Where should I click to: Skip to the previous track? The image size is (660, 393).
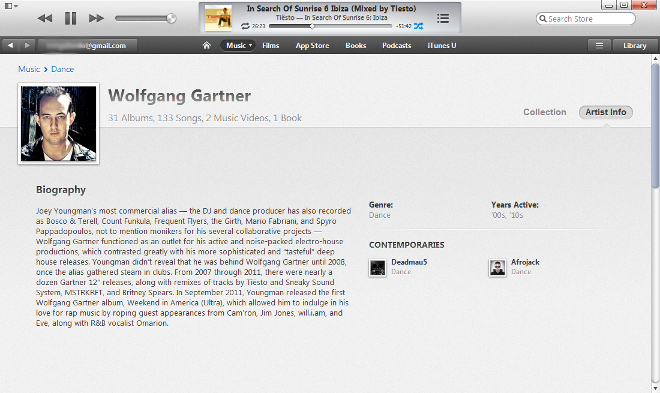pyautogui.click(x=45, y=19)
